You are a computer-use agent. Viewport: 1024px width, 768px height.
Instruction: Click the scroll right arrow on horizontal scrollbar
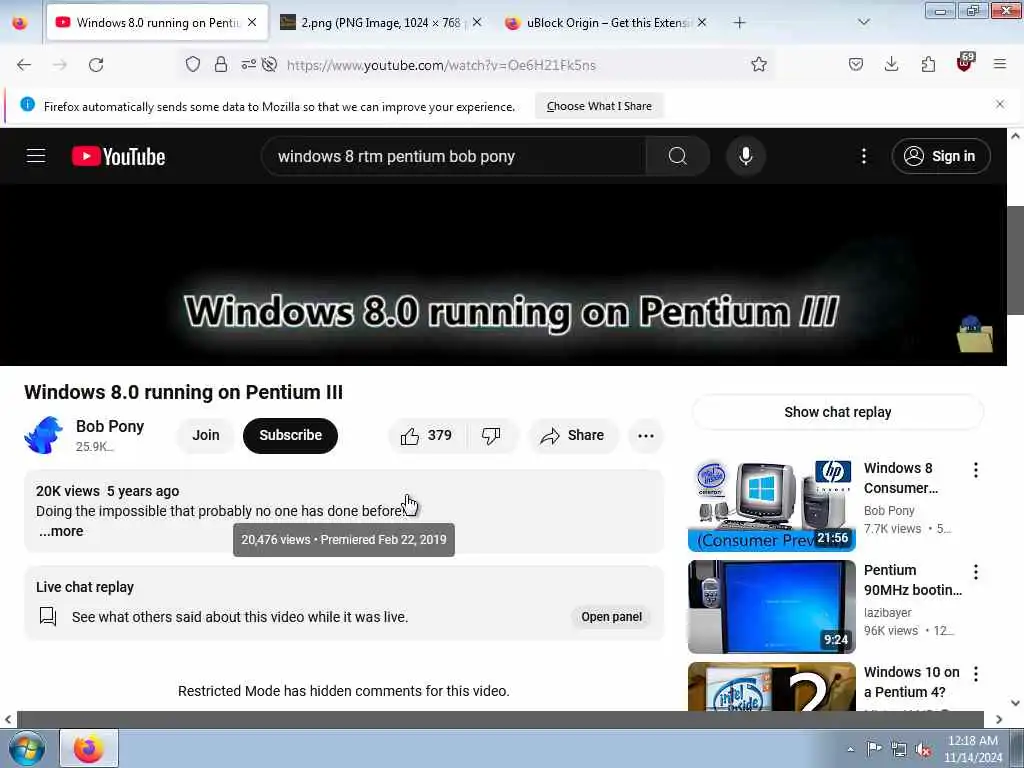click(999, 719)
